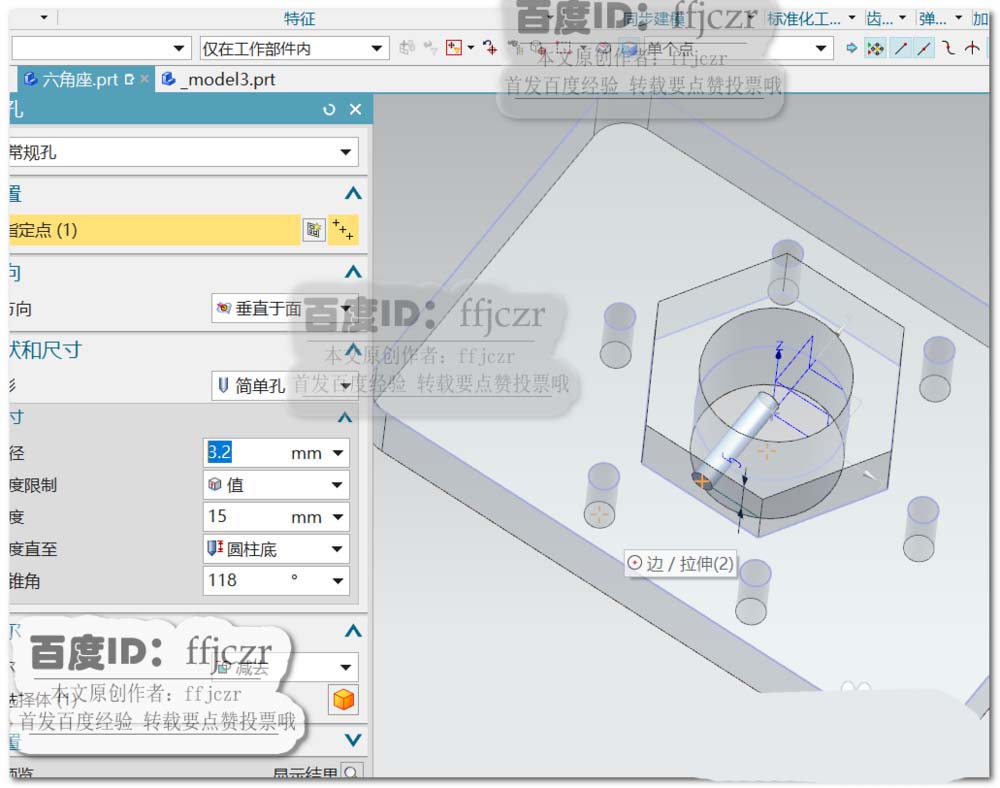Click the orange select body cube icon
This screenshot has height=788, width=1000.
[x=344, y=699]
